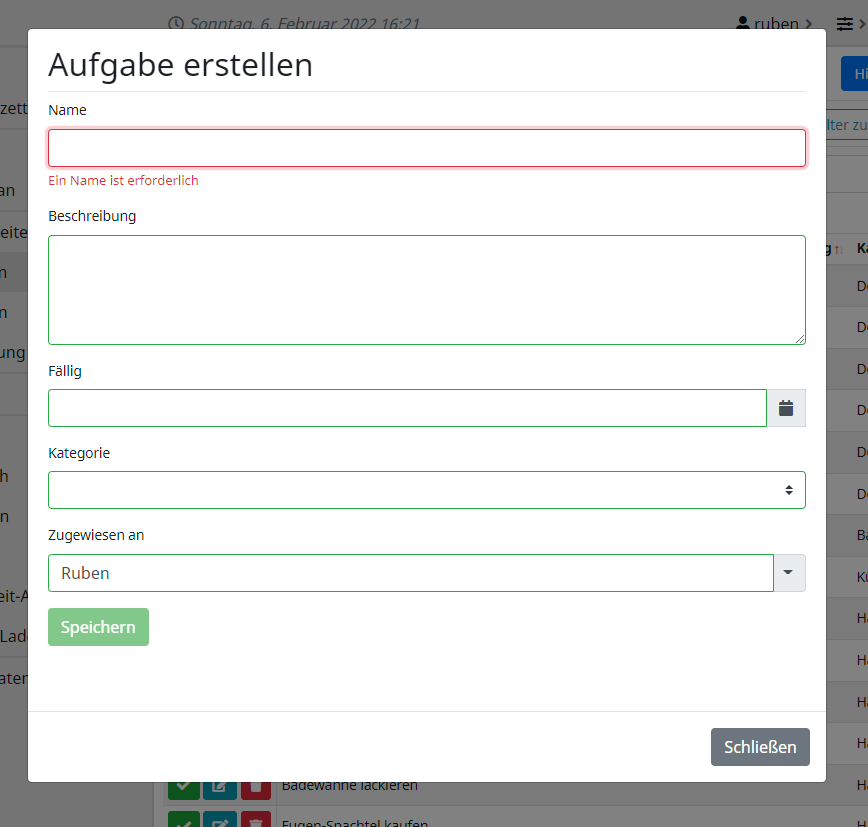Image resolution: width=868 pixels, height=827 pixels.
Task: Click the Speichern button
Action: (x=98, y=627)
